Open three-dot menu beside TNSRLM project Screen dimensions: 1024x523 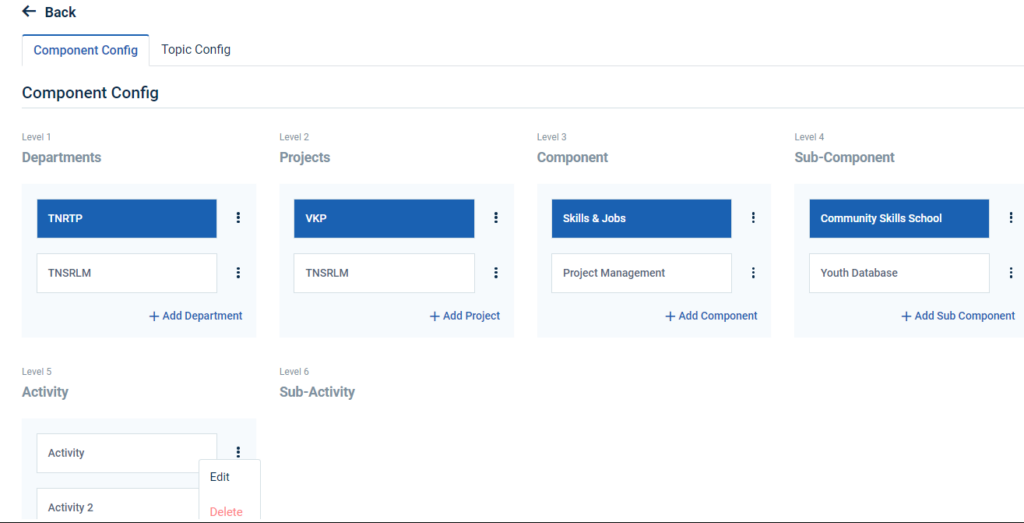click(x=496, y=273)
